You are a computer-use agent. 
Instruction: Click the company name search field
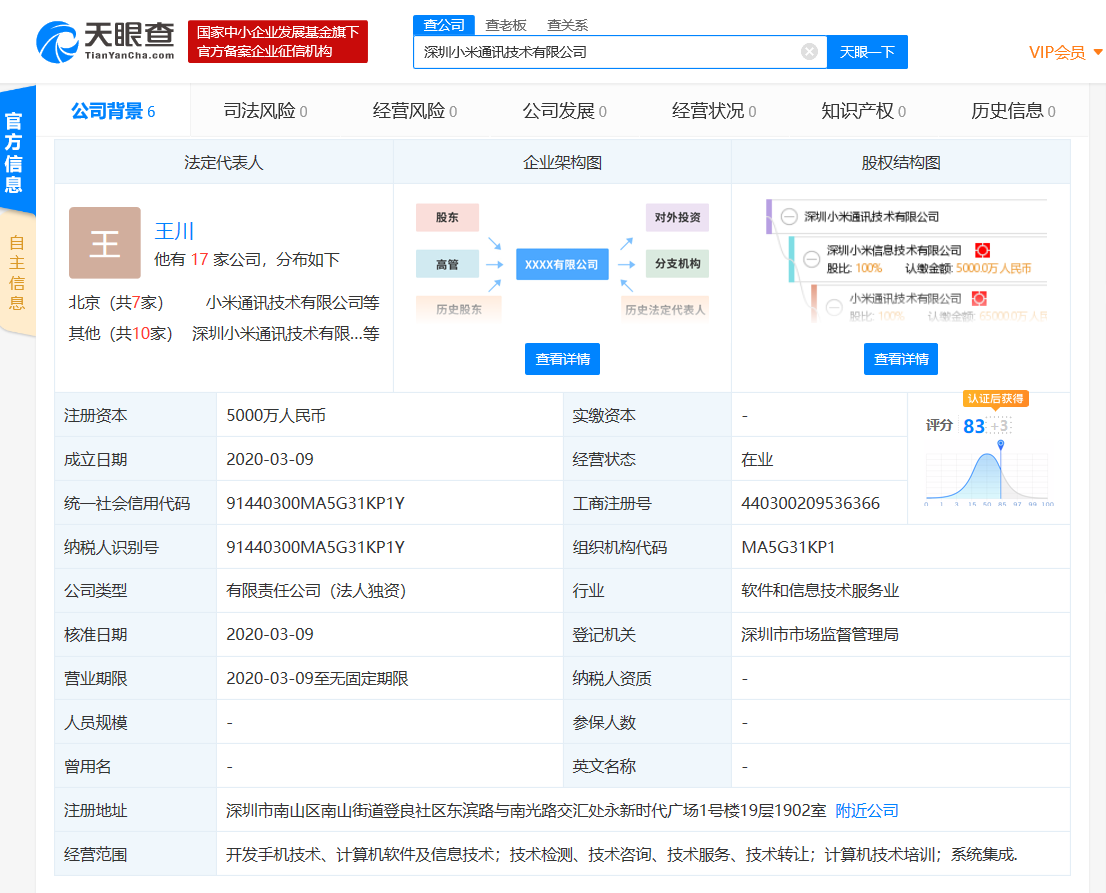605,52
